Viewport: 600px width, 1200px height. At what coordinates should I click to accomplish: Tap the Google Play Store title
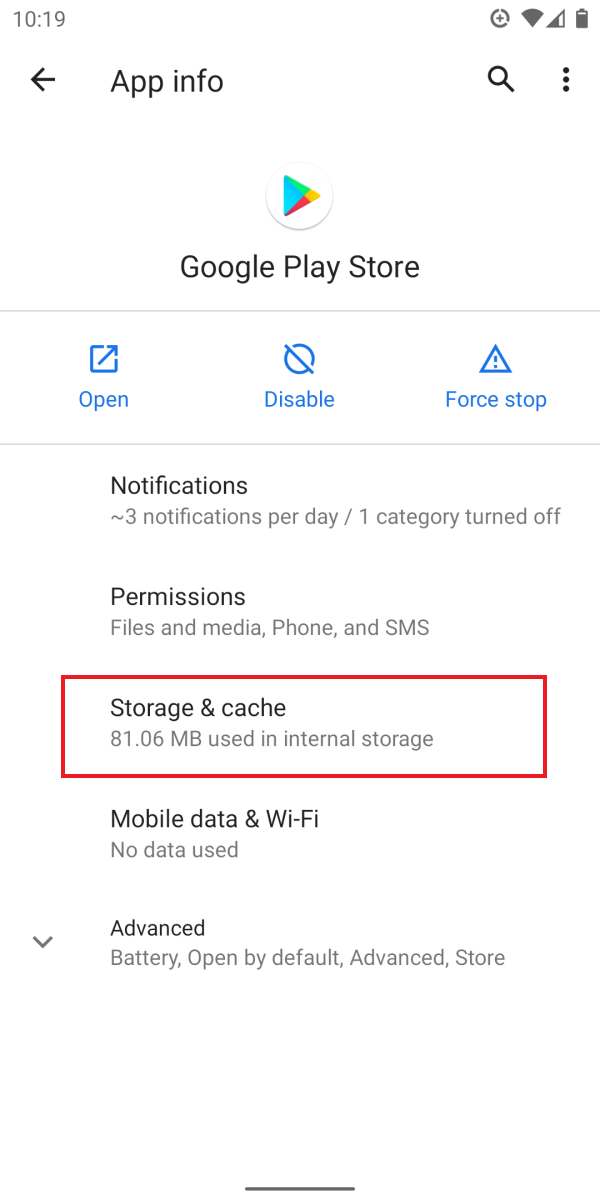(300, 267)
